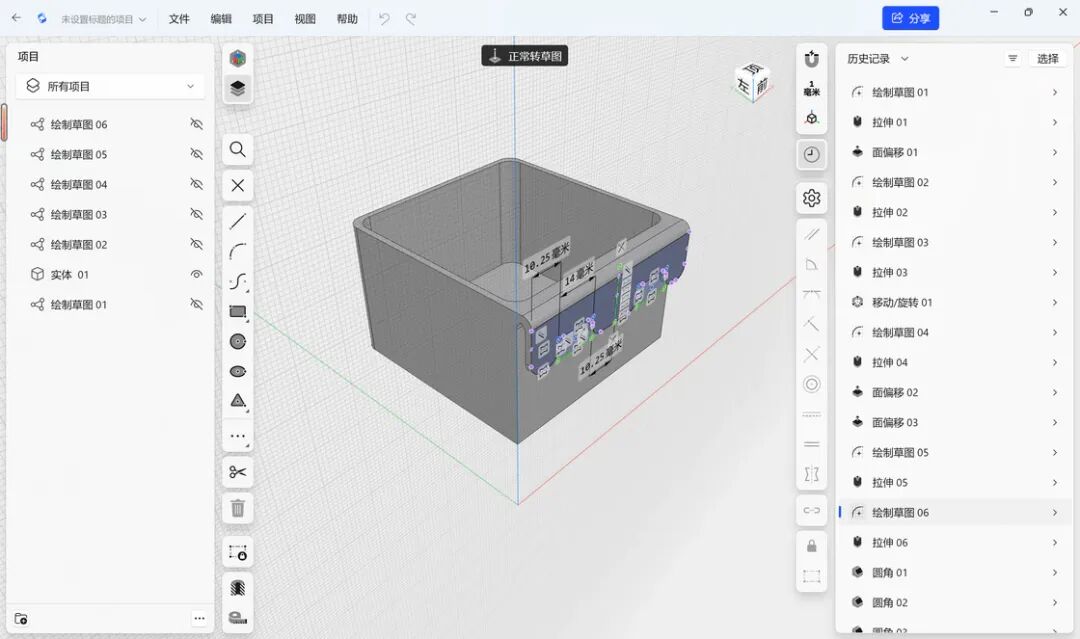This screenshot has height=639, width=1080.
Task: Open the 所有项目 dropdown
Action: pyautogui.click(x=110, y=86)
